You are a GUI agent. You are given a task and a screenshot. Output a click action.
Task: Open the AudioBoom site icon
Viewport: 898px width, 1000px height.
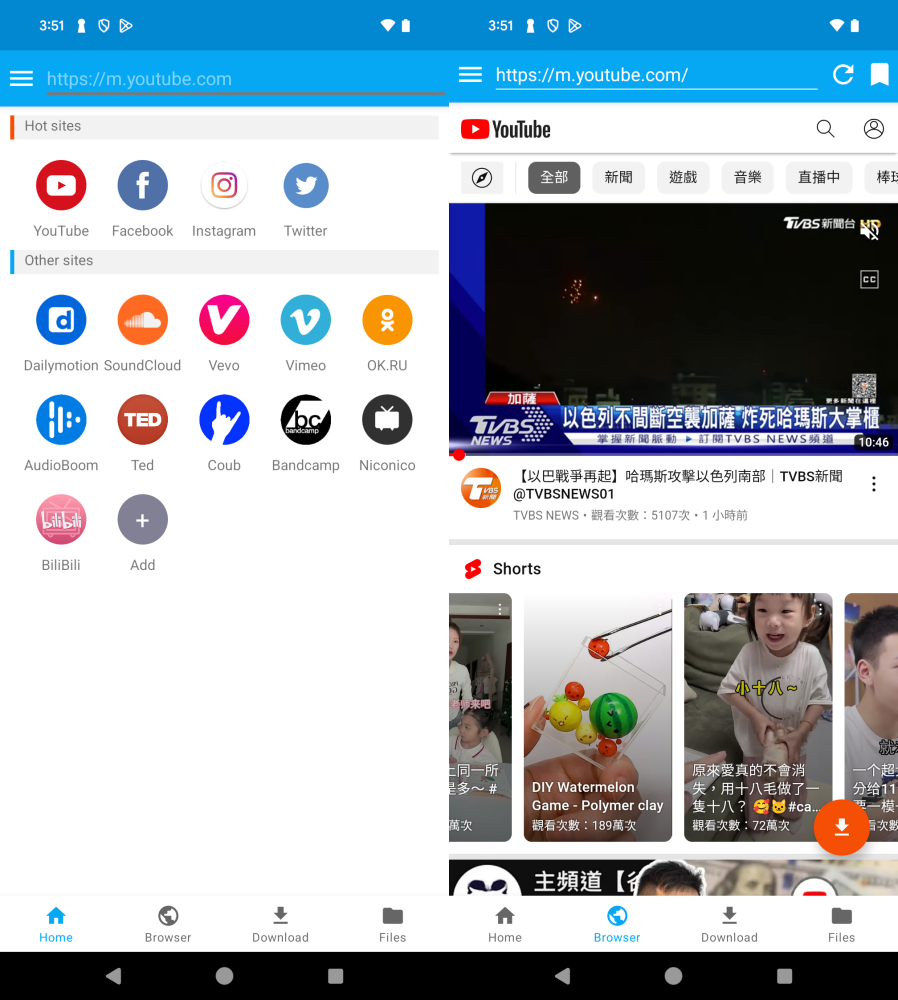[x=61, y=420]
